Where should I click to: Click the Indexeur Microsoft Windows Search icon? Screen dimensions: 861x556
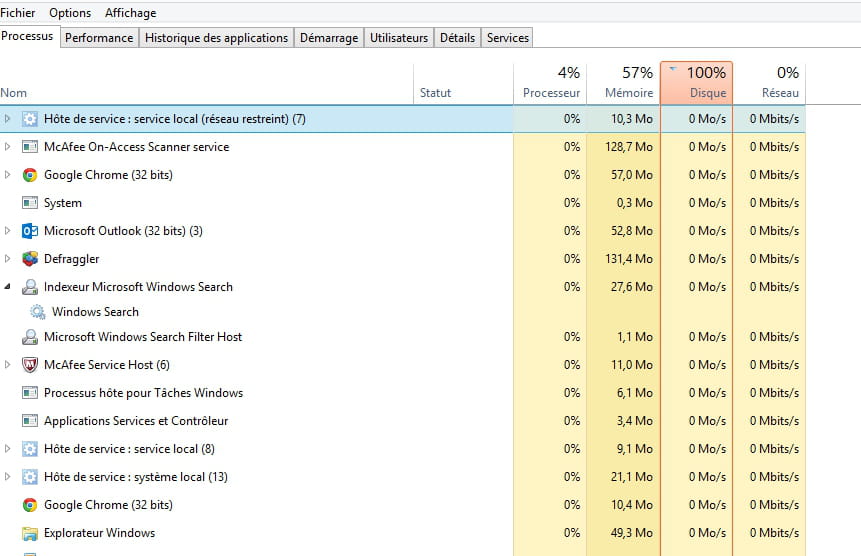pos(30,287)
